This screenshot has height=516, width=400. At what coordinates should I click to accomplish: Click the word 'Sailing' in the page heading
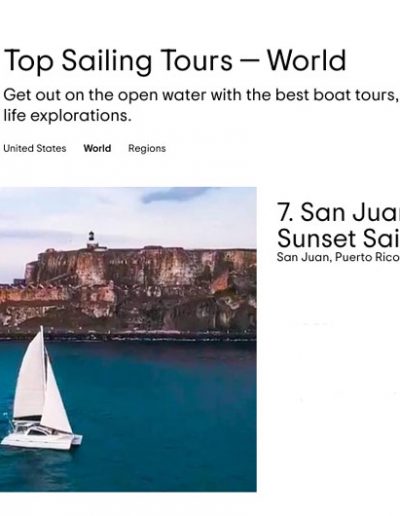(x=107, y=61)
